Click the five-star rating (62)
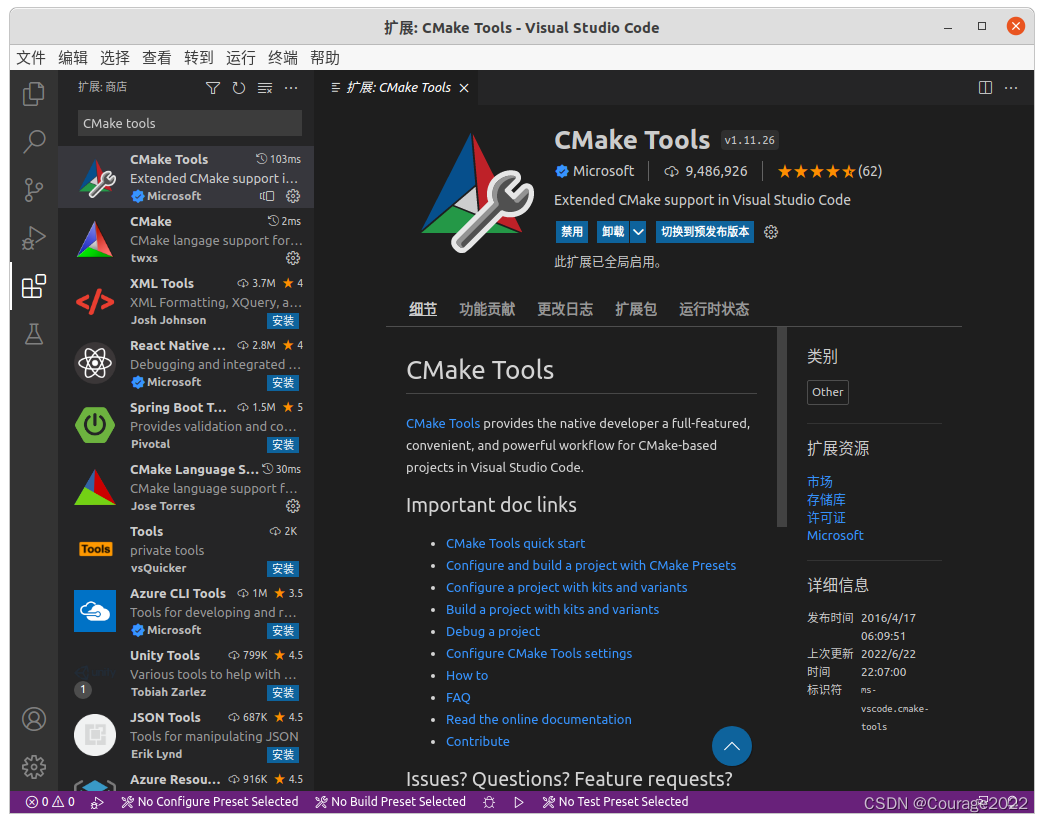Image resolution: width=1044 pixels, height=823 pixels. pos(830,171)
